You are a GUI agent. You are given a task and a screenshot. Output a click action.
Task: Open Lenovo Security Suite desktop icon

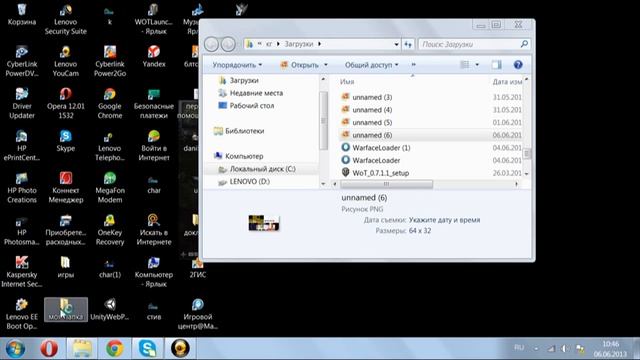point(65,19)
